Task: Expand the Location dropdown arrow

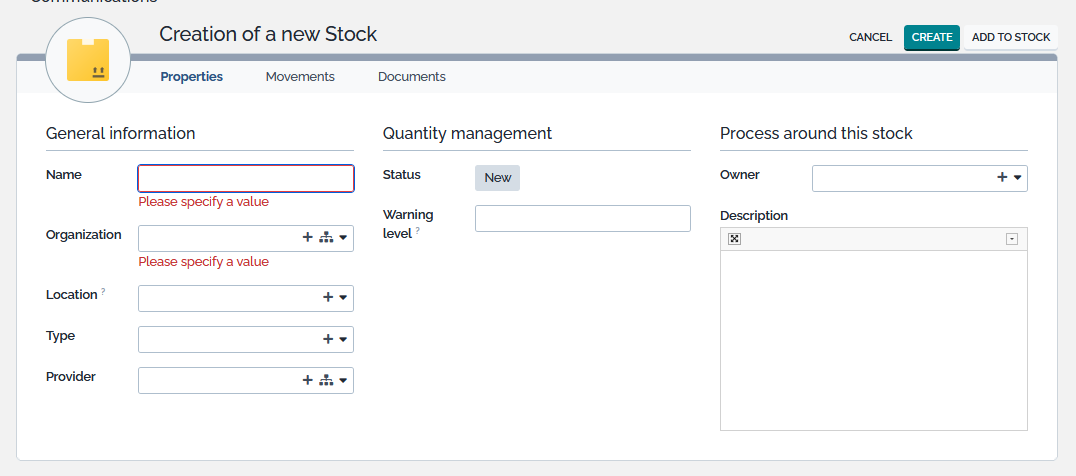Action: [x=343, y=298]
